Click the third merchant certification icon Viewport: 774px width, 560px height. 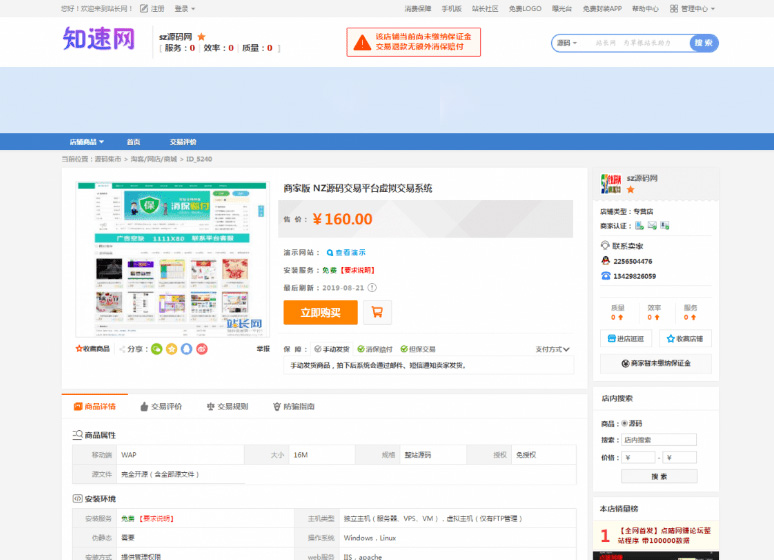tap(665, 226)
